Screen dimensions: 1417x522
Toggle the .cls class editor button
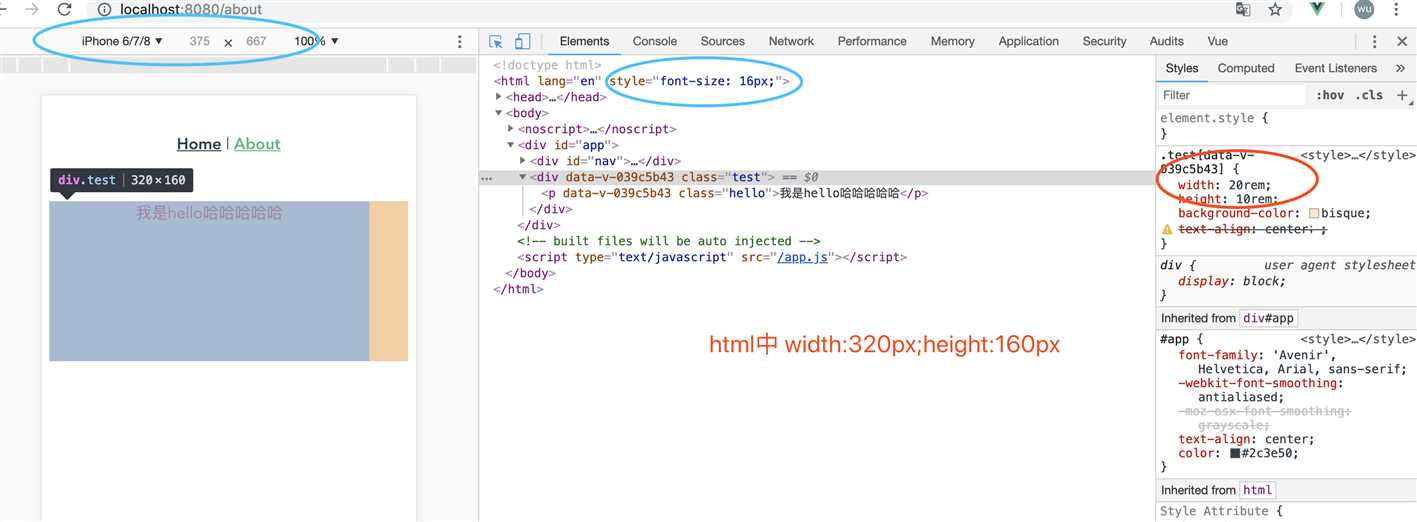tap(1369, 95)
